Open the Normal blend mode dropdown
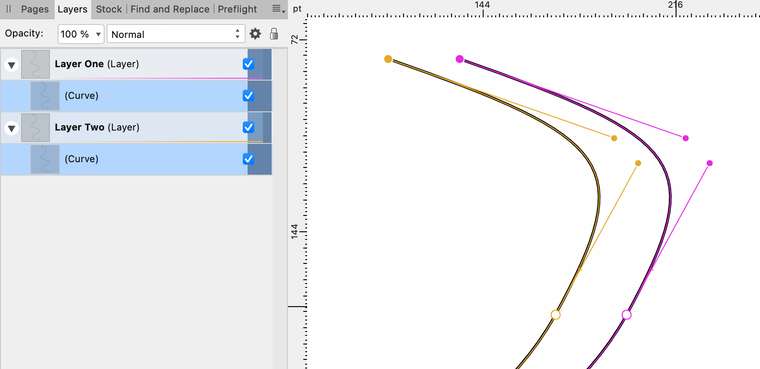The height and width of the screenshot is (369, 760). (176, 34)
